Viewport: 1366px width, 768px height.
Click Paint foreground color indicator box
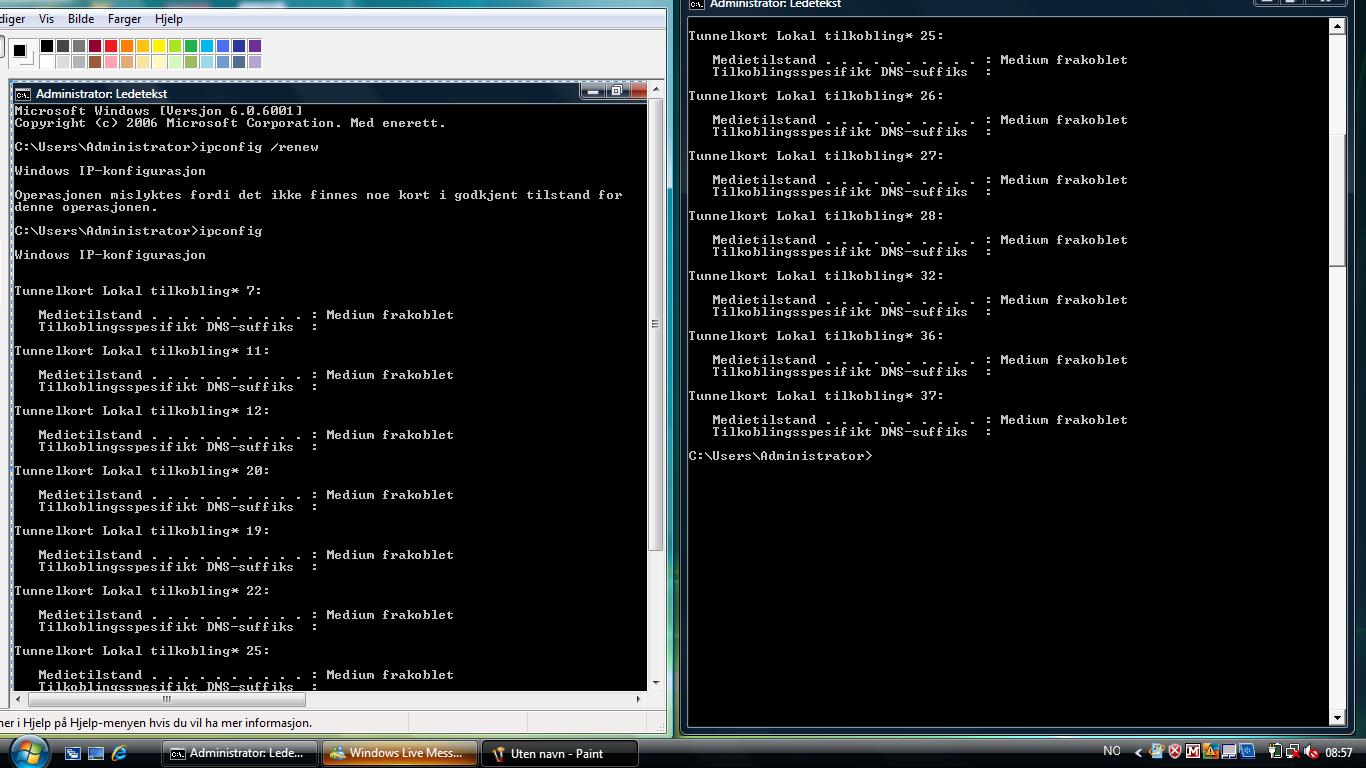19,50
